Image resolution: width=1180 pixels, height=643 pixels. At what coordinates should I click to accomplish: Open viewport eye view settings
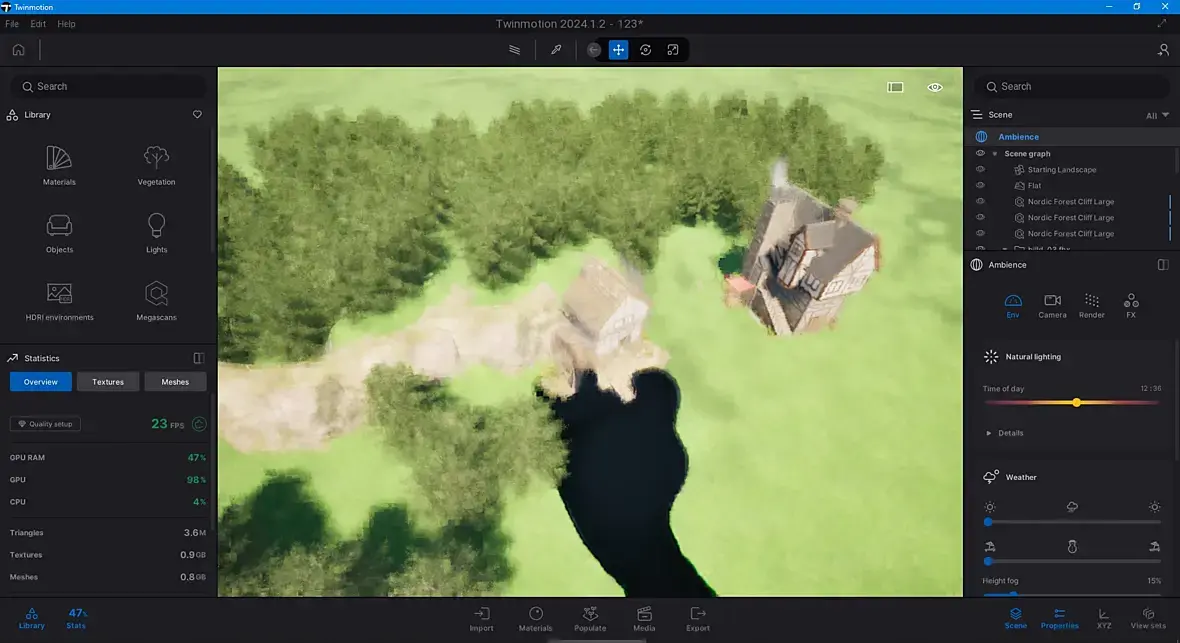point(935,87)
